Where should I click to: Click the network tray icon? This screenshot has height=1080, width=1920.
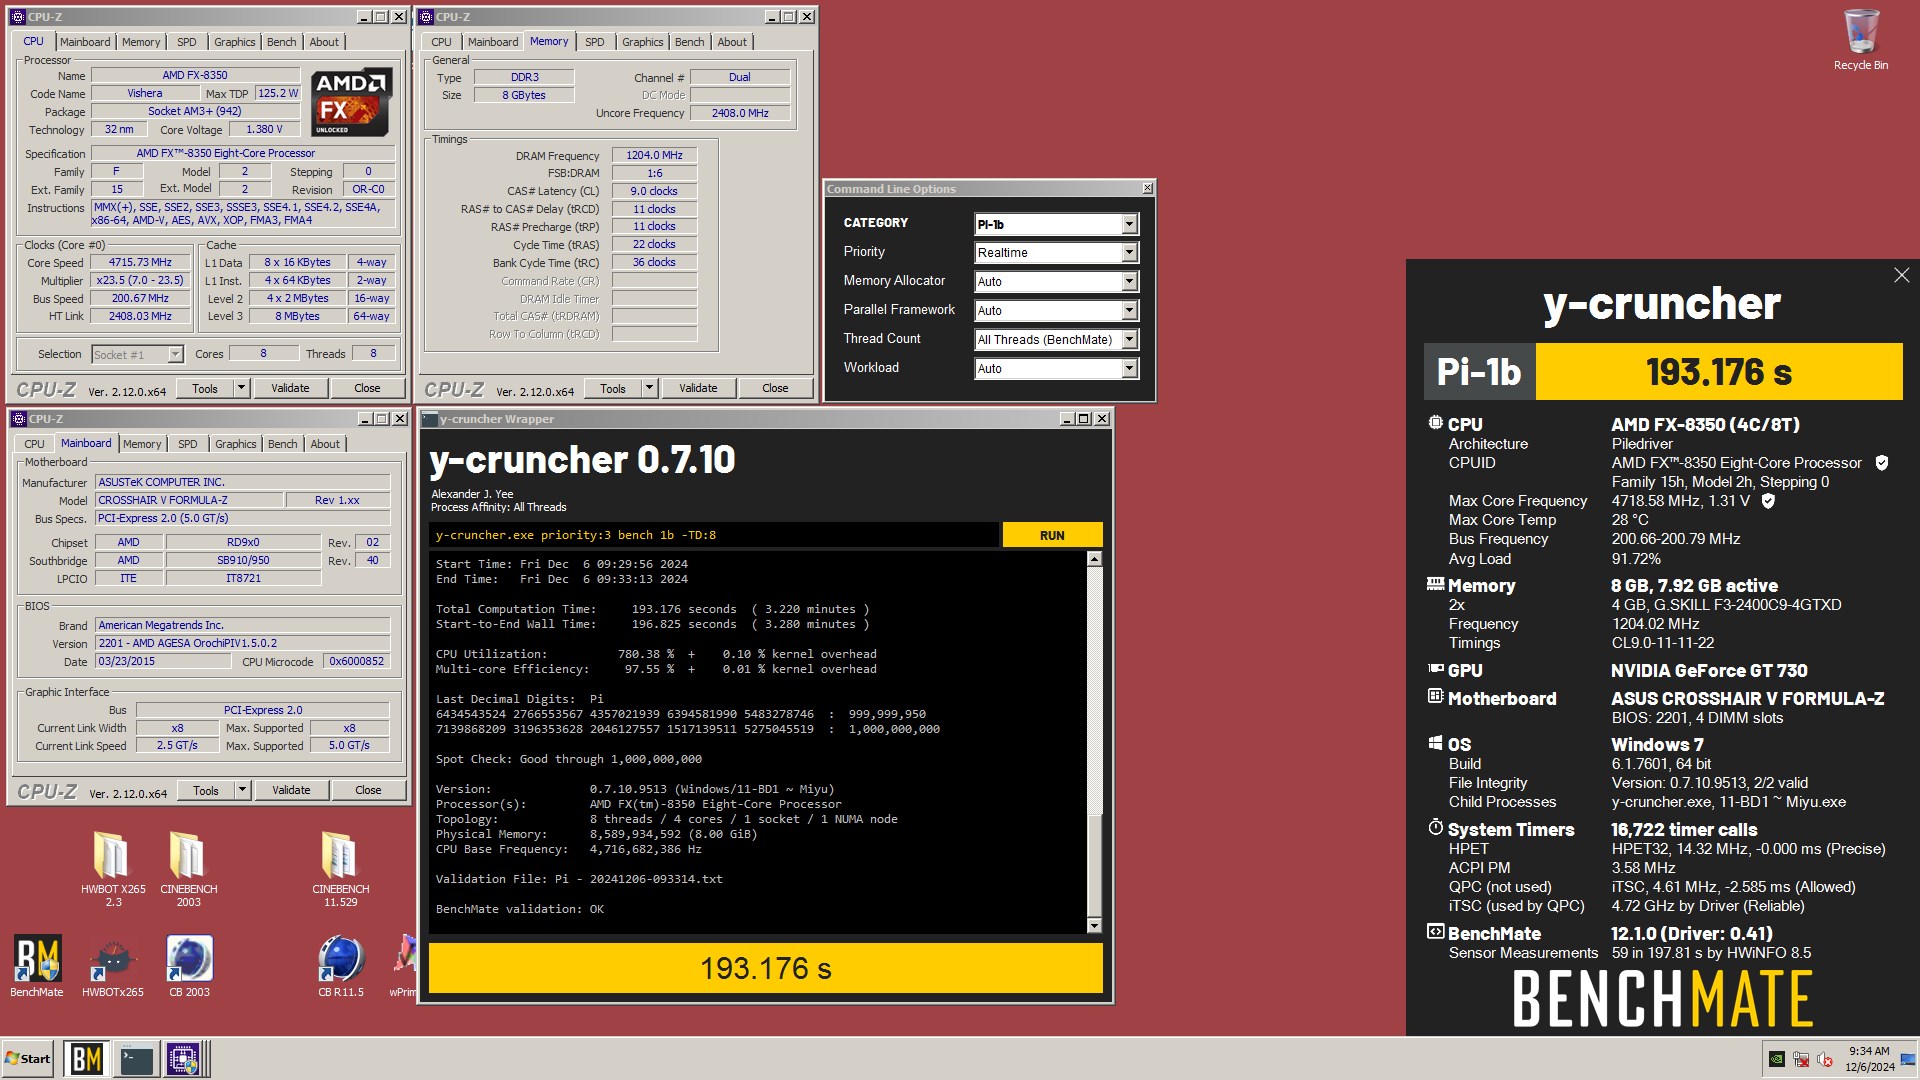(1801, 1059)
